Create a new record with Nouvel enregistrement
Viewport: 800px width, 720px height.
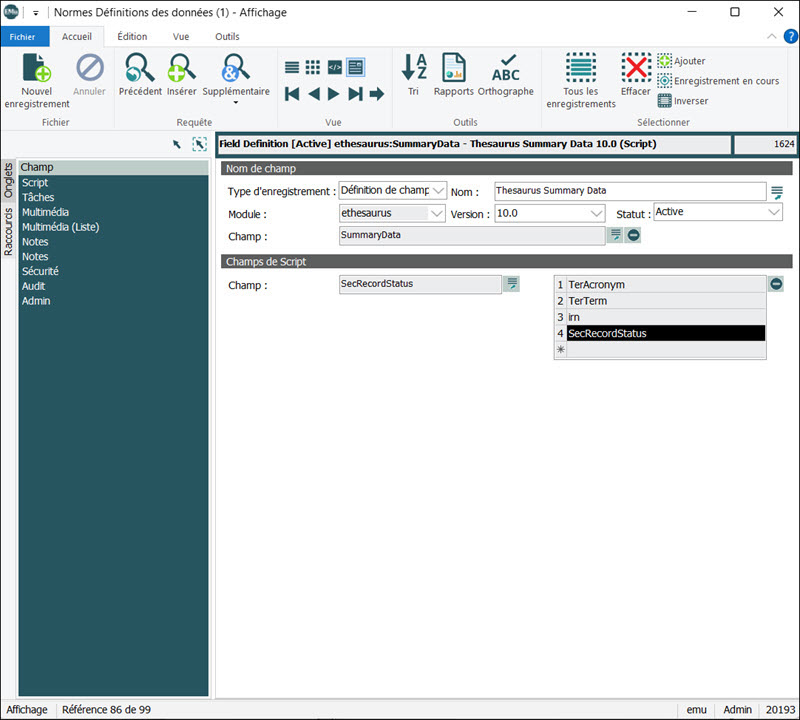(37, 81)
